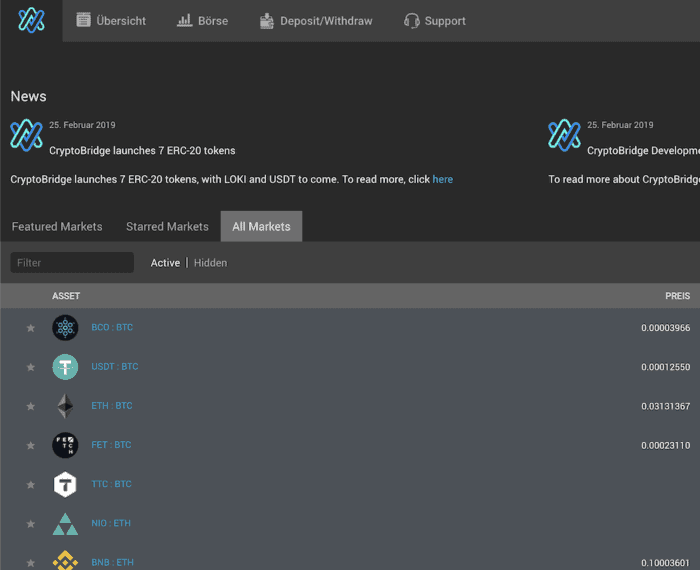Open the TTC : BTC market link
Viewport: 700px width, 570px height.
pyautogui.click(x=111, y=484)
